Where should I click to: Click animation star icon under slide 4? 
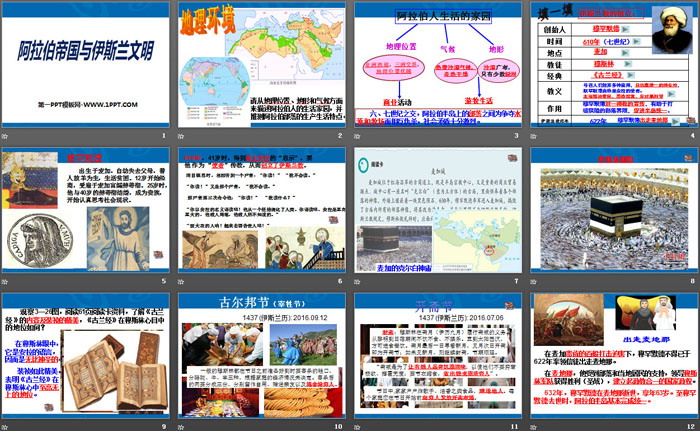533,136
